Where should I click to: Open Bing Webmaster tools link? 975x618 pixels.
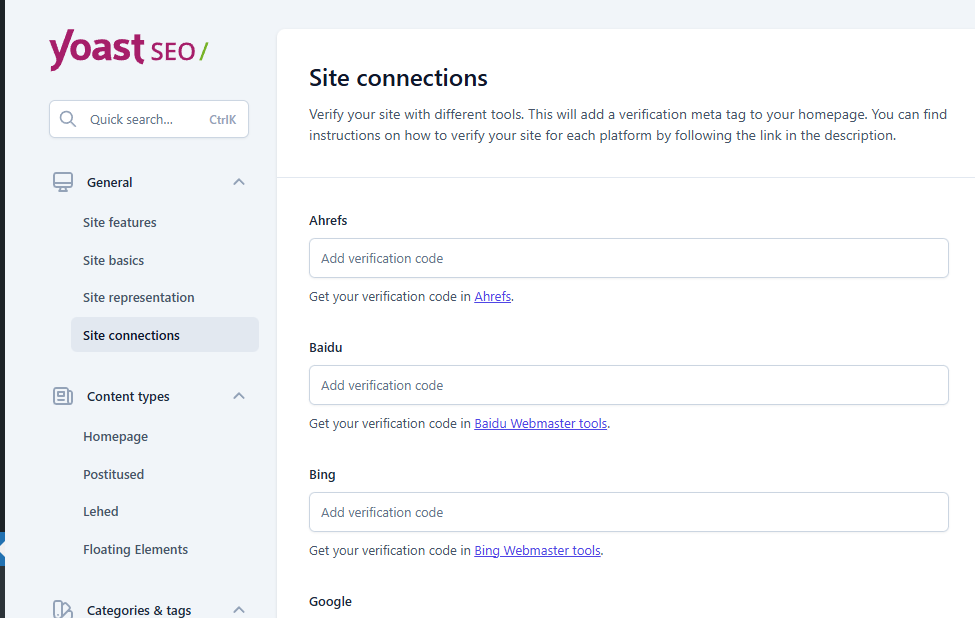(537, 551)
